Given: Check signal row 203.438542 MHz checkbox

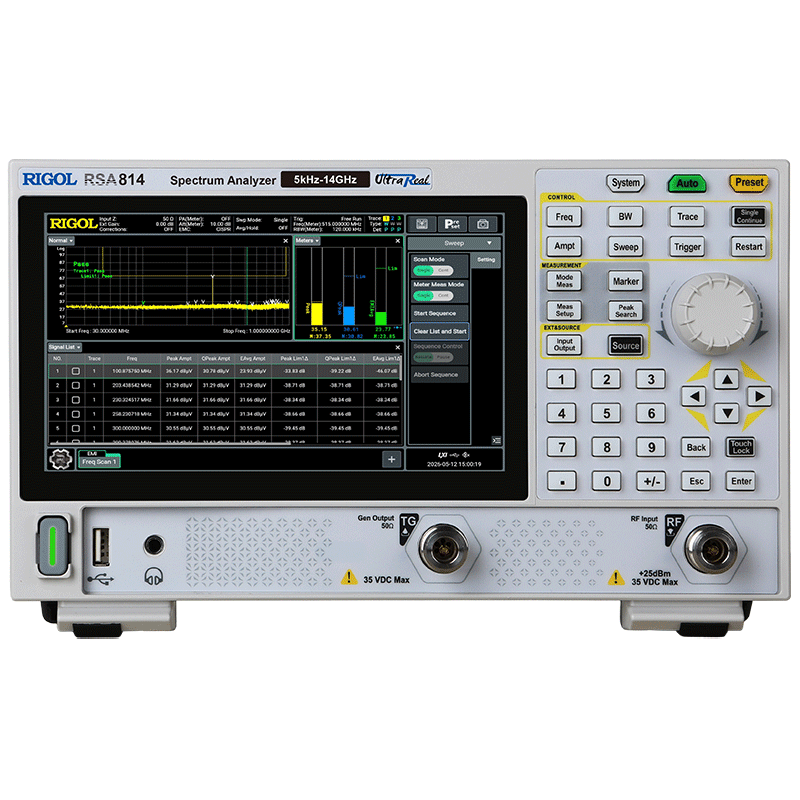Looking at the screenshot, I should tap(76, 385).
